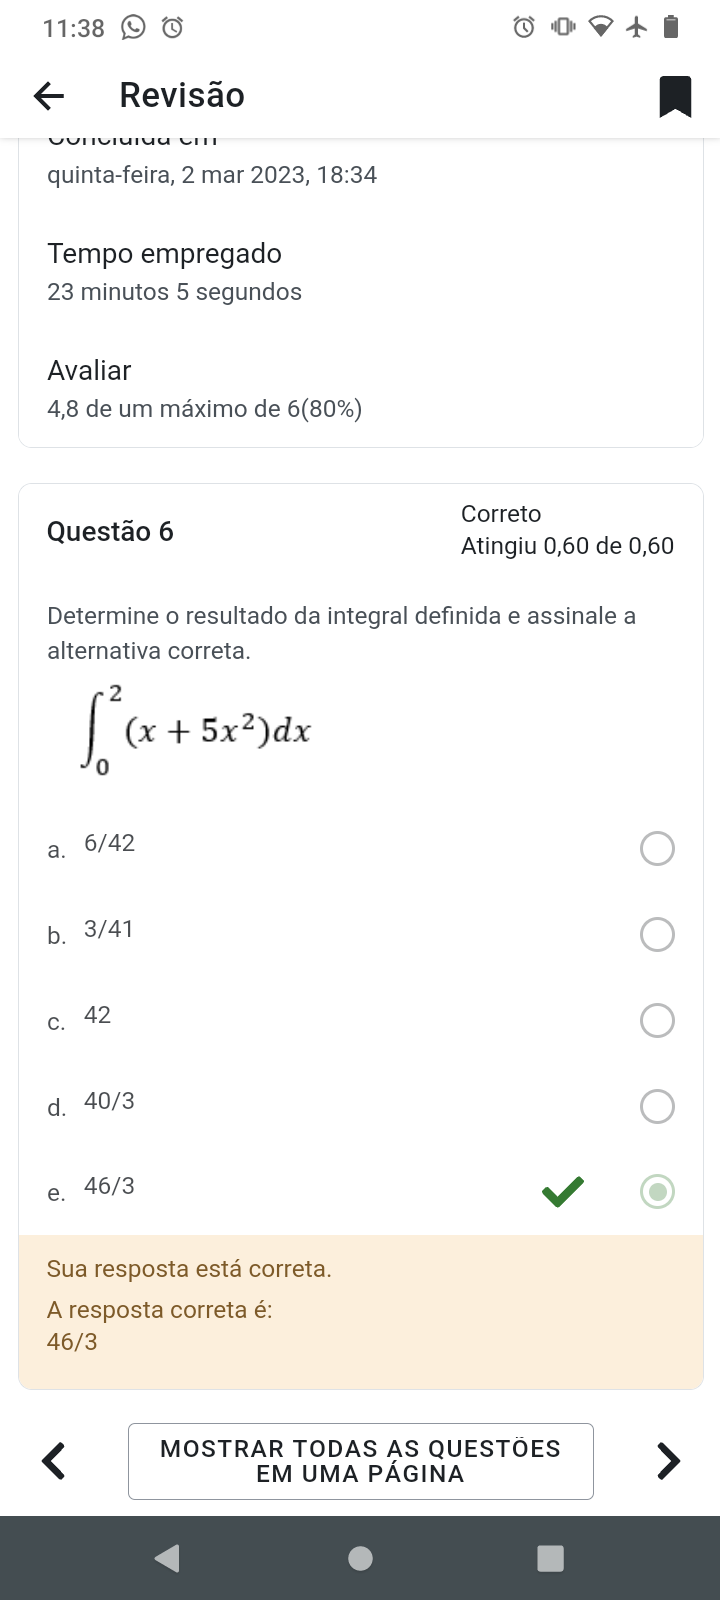Select radio option d. 40/3
720x1600 pixels.
tap(657, 1107)
